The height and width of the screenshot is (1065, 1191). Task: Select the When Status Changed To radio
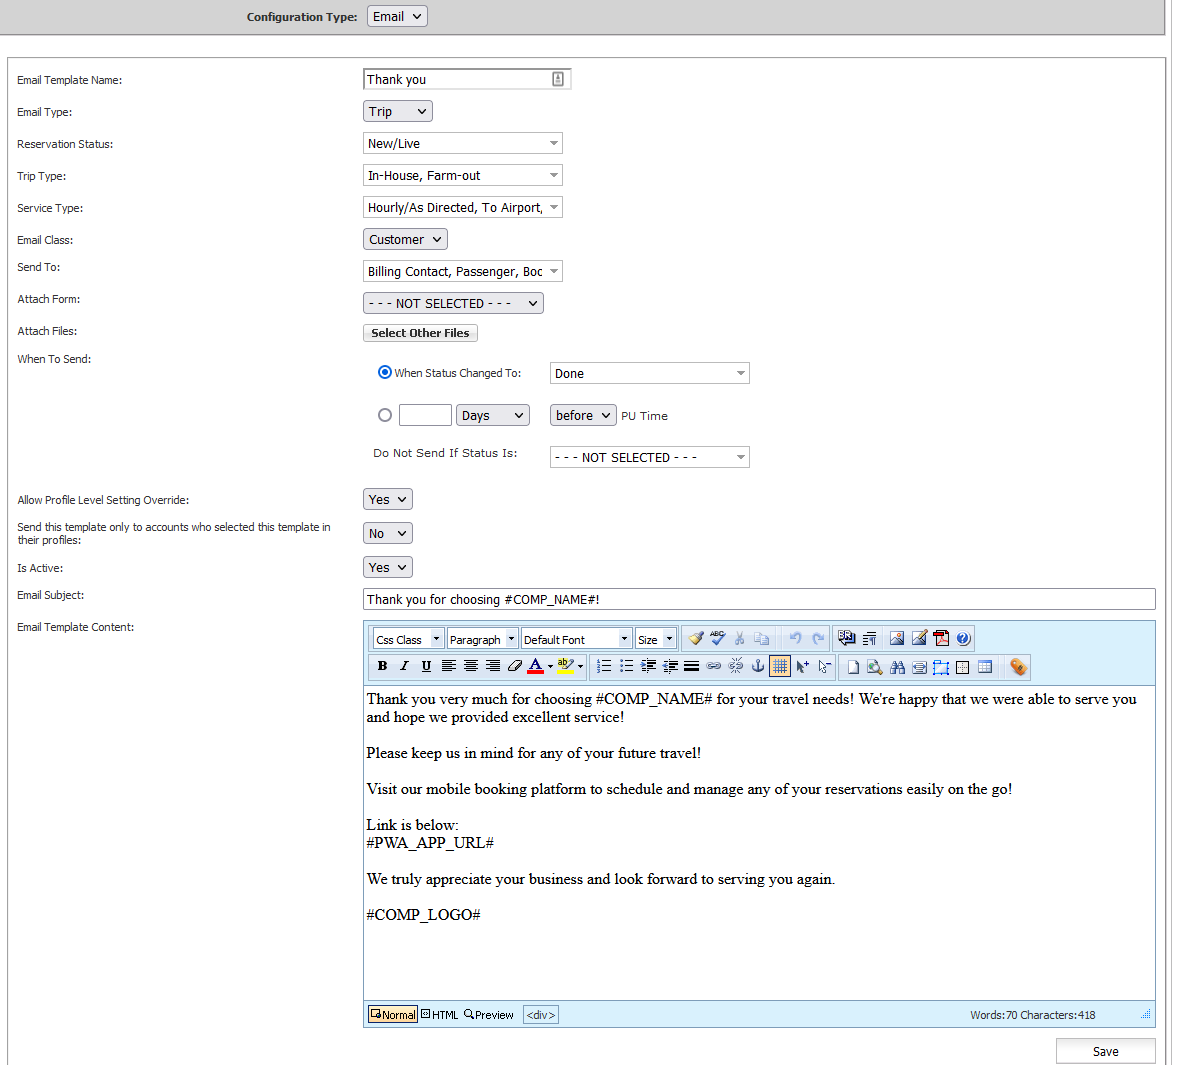(385, 373)
